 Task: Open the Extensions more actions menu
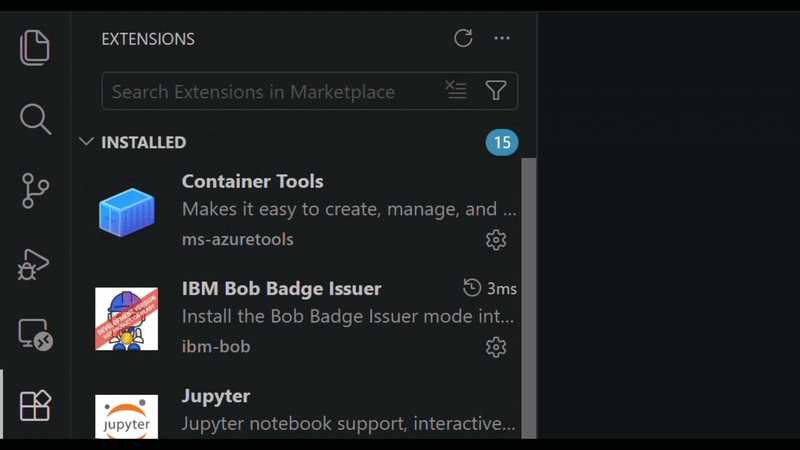click(502, 38)
